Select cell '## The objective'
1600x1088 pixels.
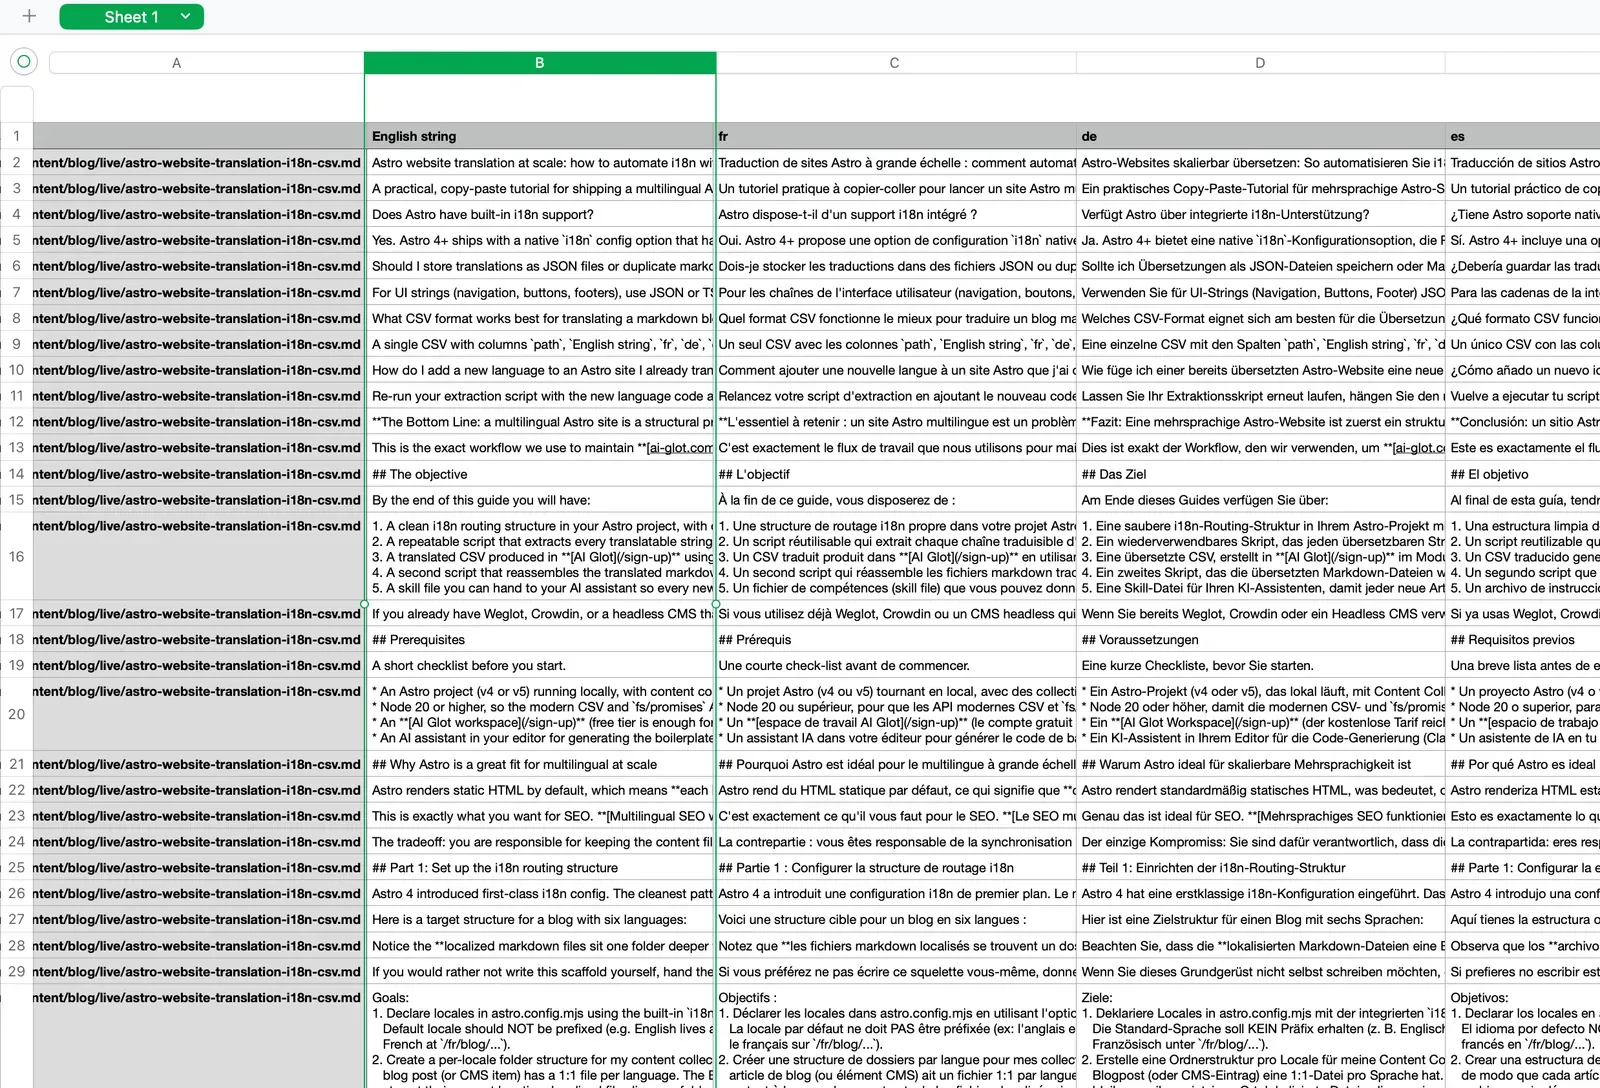point(540,474)
